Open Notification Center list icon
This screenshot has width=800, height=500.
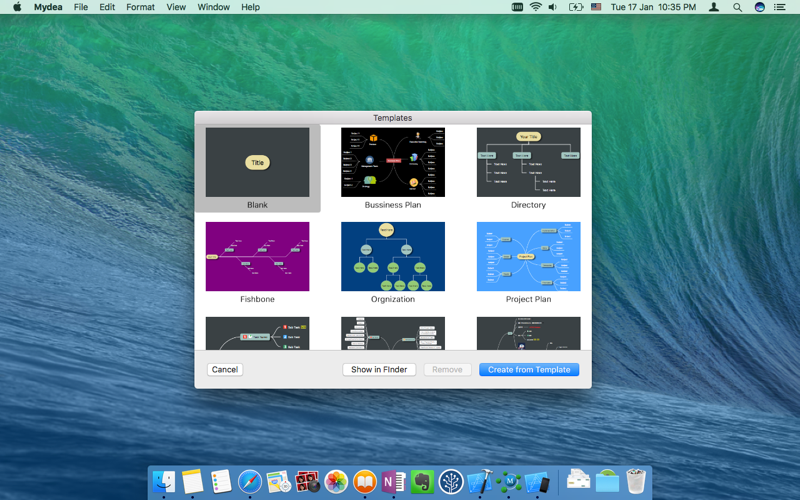pos(780,7)
